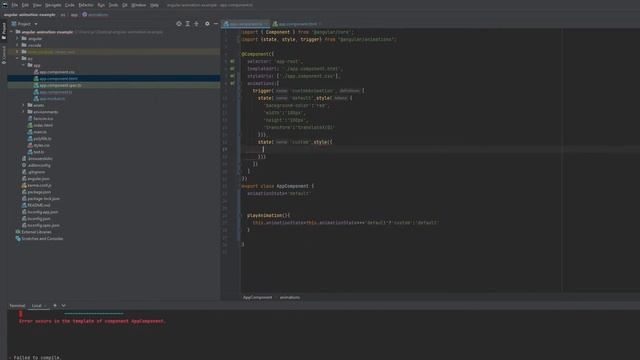640x360 pixels.
Task: Select .editorconfig file in tree
Action: pos(39,165)
